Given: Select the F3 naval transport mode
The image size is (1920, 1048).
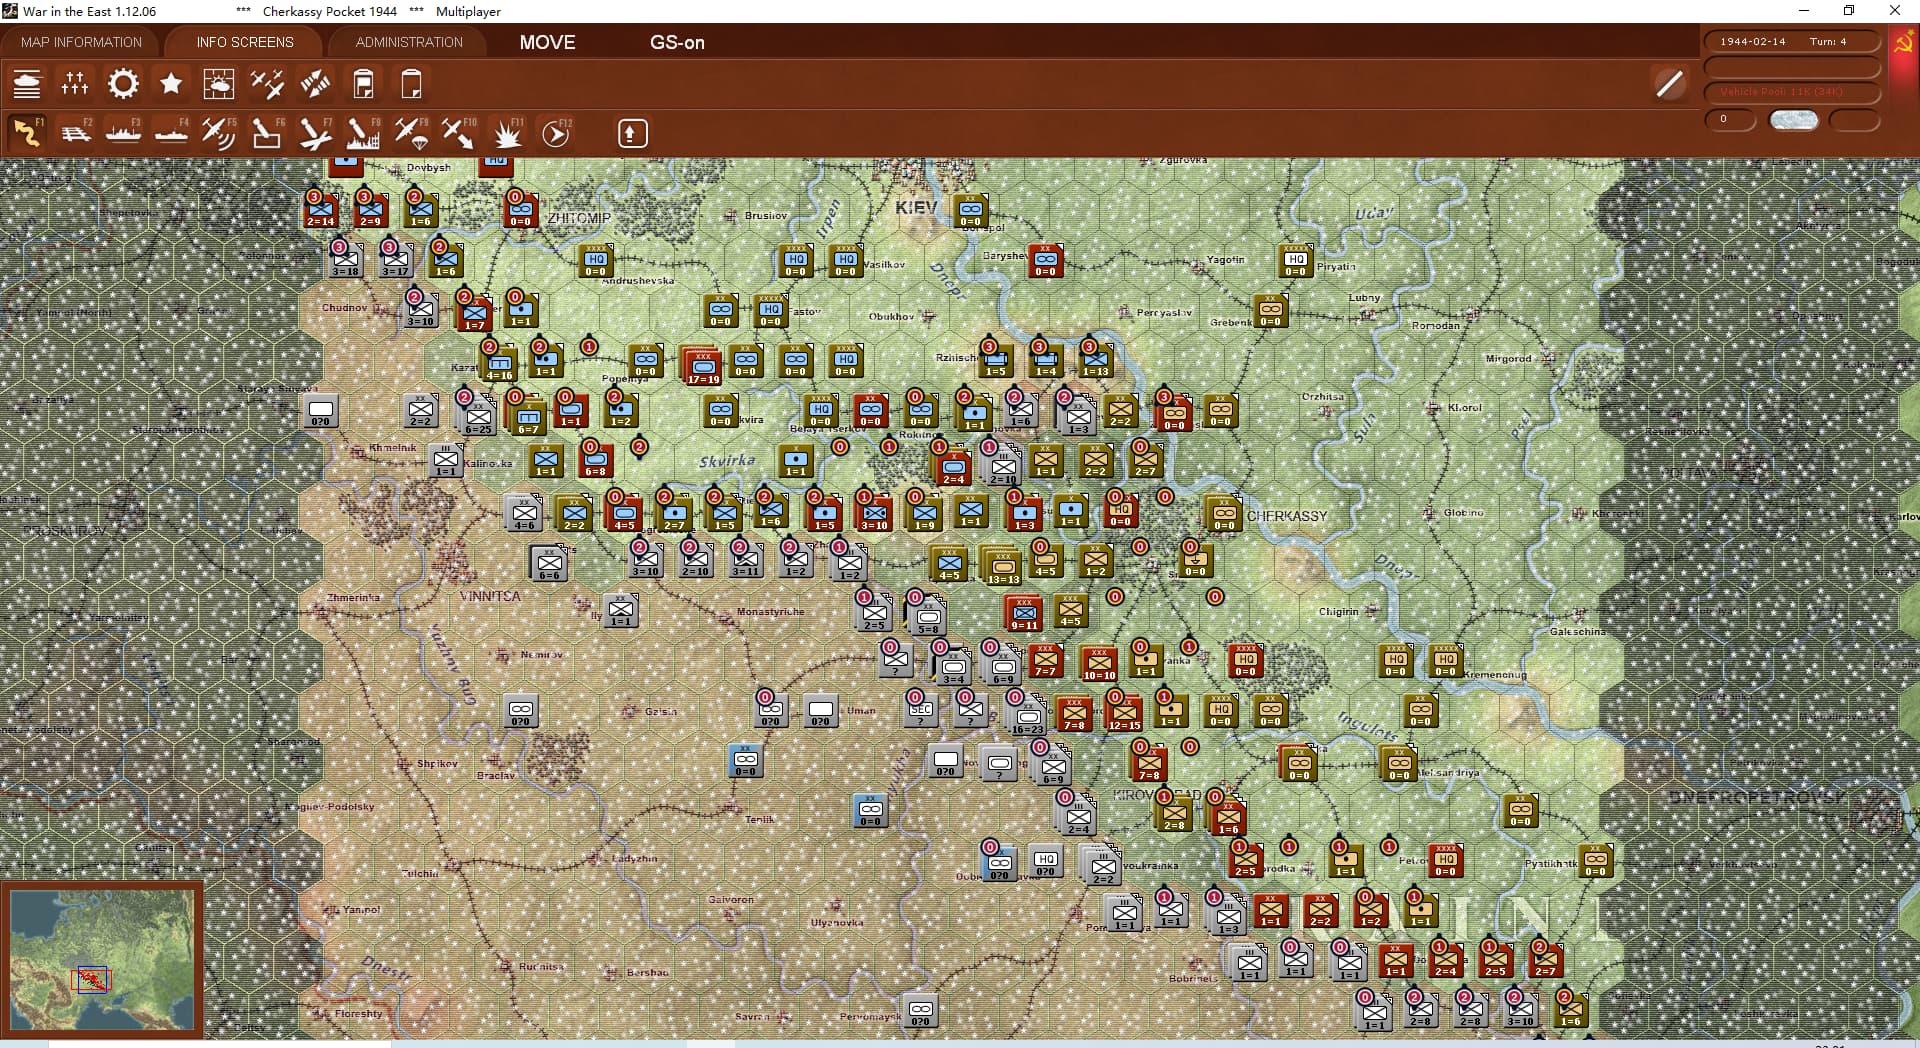Looking at the screenshot, I should 123,133.
